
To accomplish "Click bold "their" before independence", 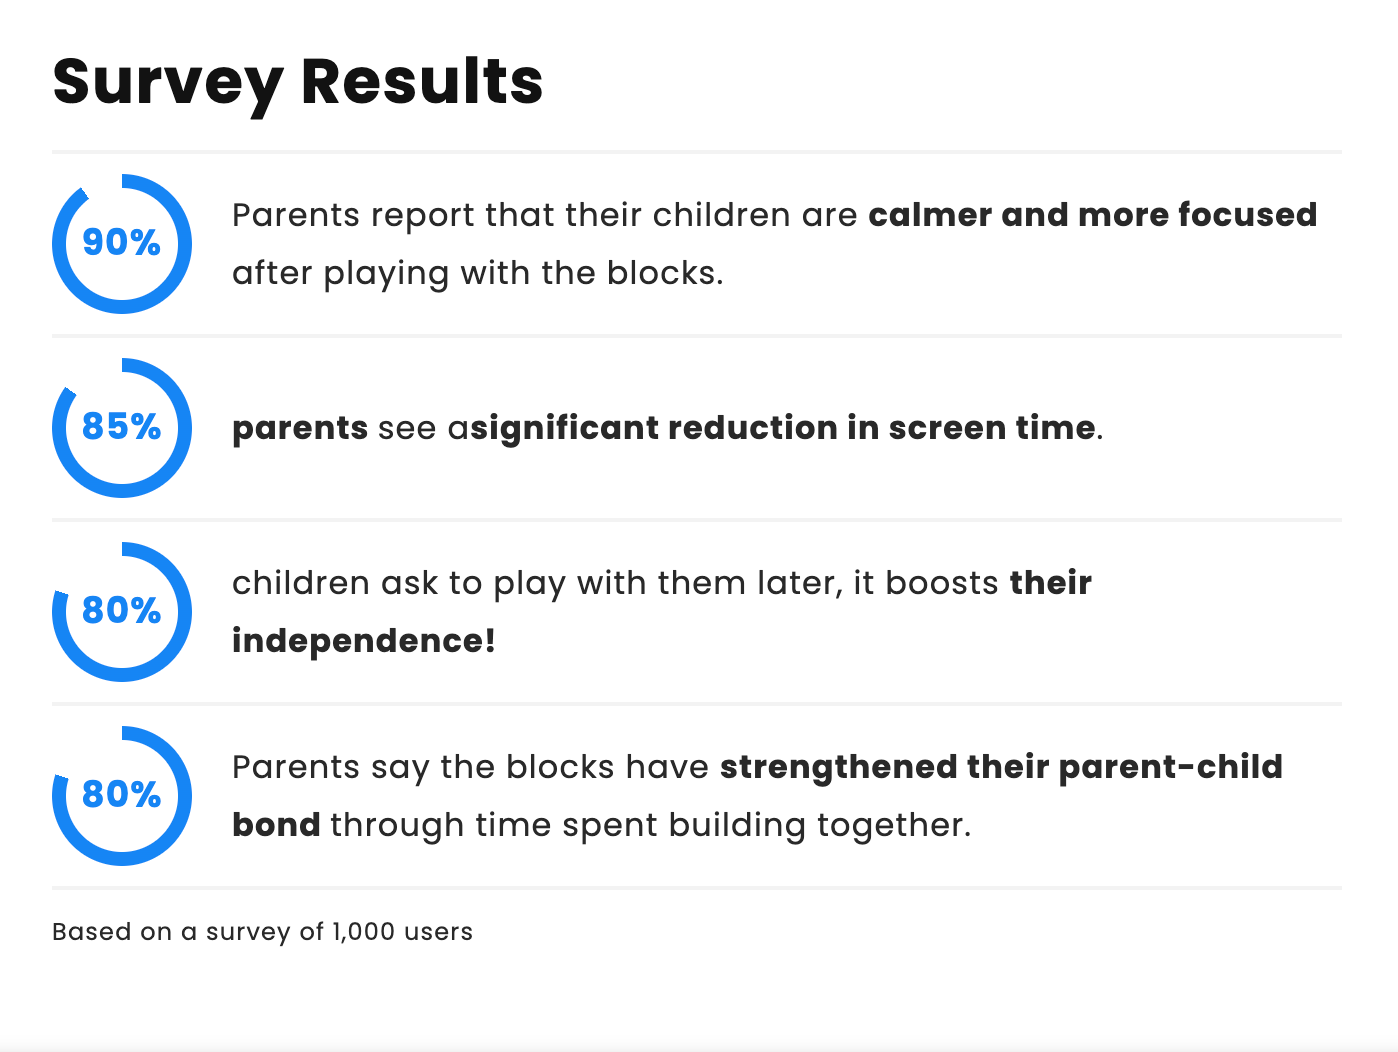I will point(1050,583).
